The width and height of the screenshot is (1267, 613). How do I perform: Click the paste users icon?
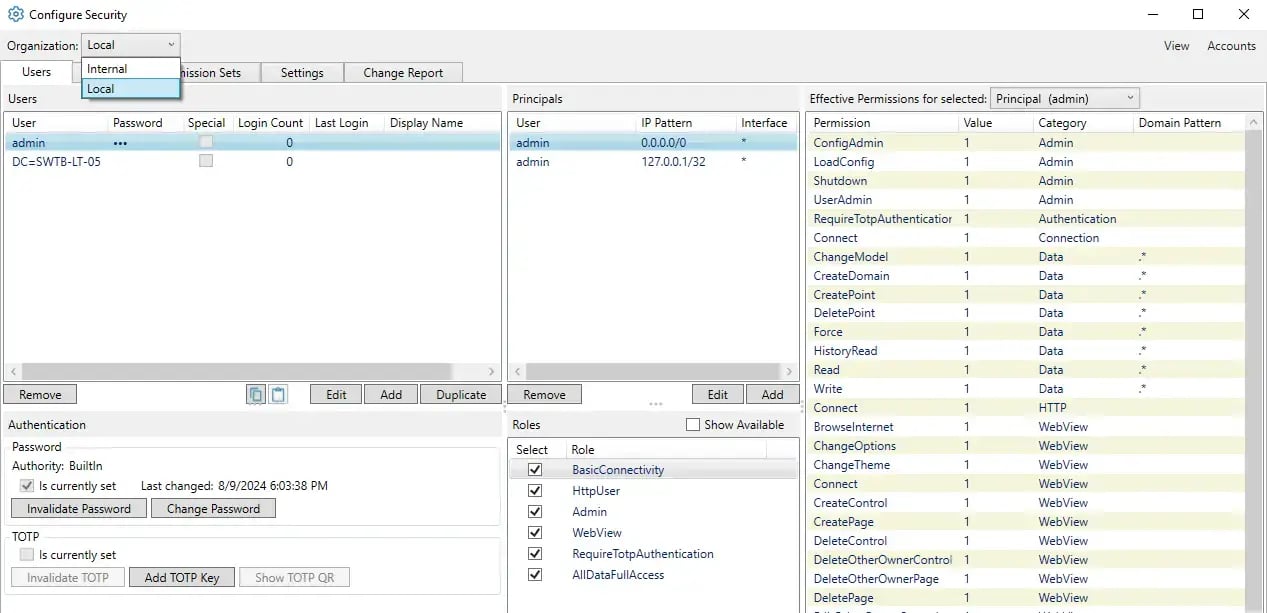[x=278, y=394]
